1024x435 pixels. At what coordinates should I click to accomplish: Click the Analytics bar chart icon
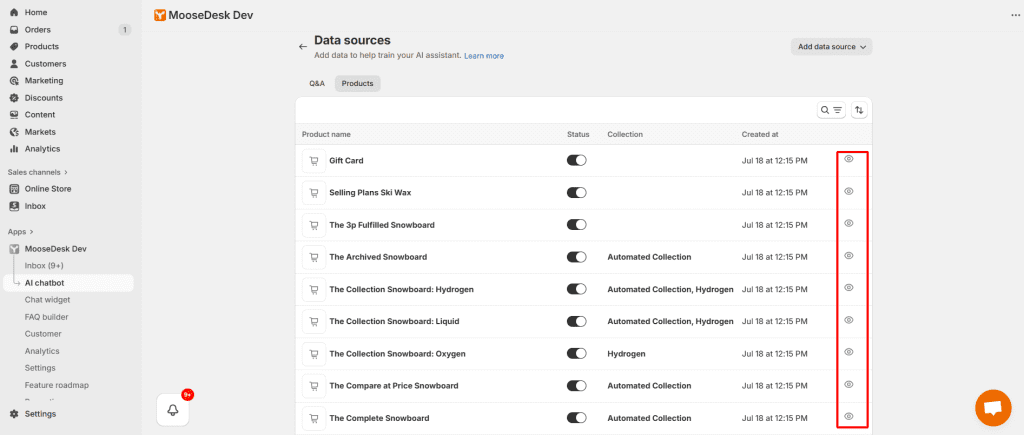[x=14, y=148]
